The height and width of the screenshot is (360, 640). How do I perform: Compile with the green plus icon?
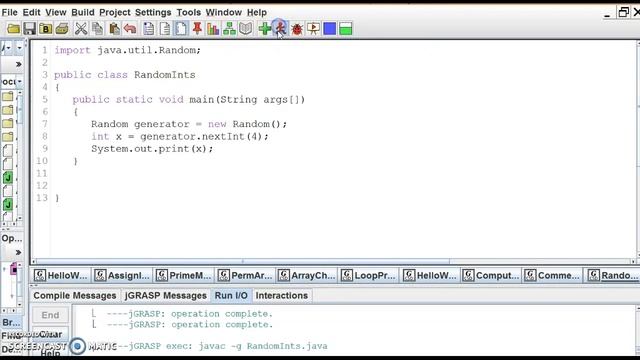[x=264, y=29]
